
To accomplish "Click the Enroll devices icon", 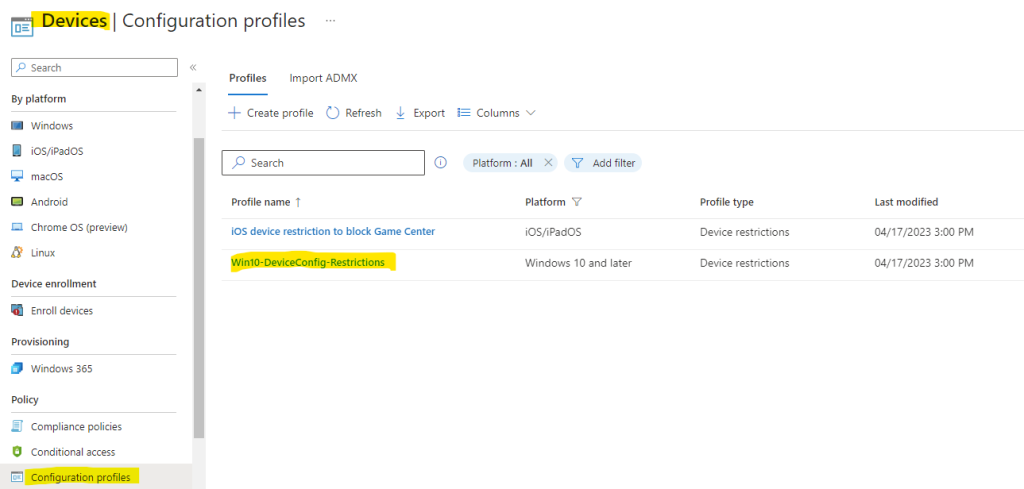I will pyautogui.click(x=18, y=311).
